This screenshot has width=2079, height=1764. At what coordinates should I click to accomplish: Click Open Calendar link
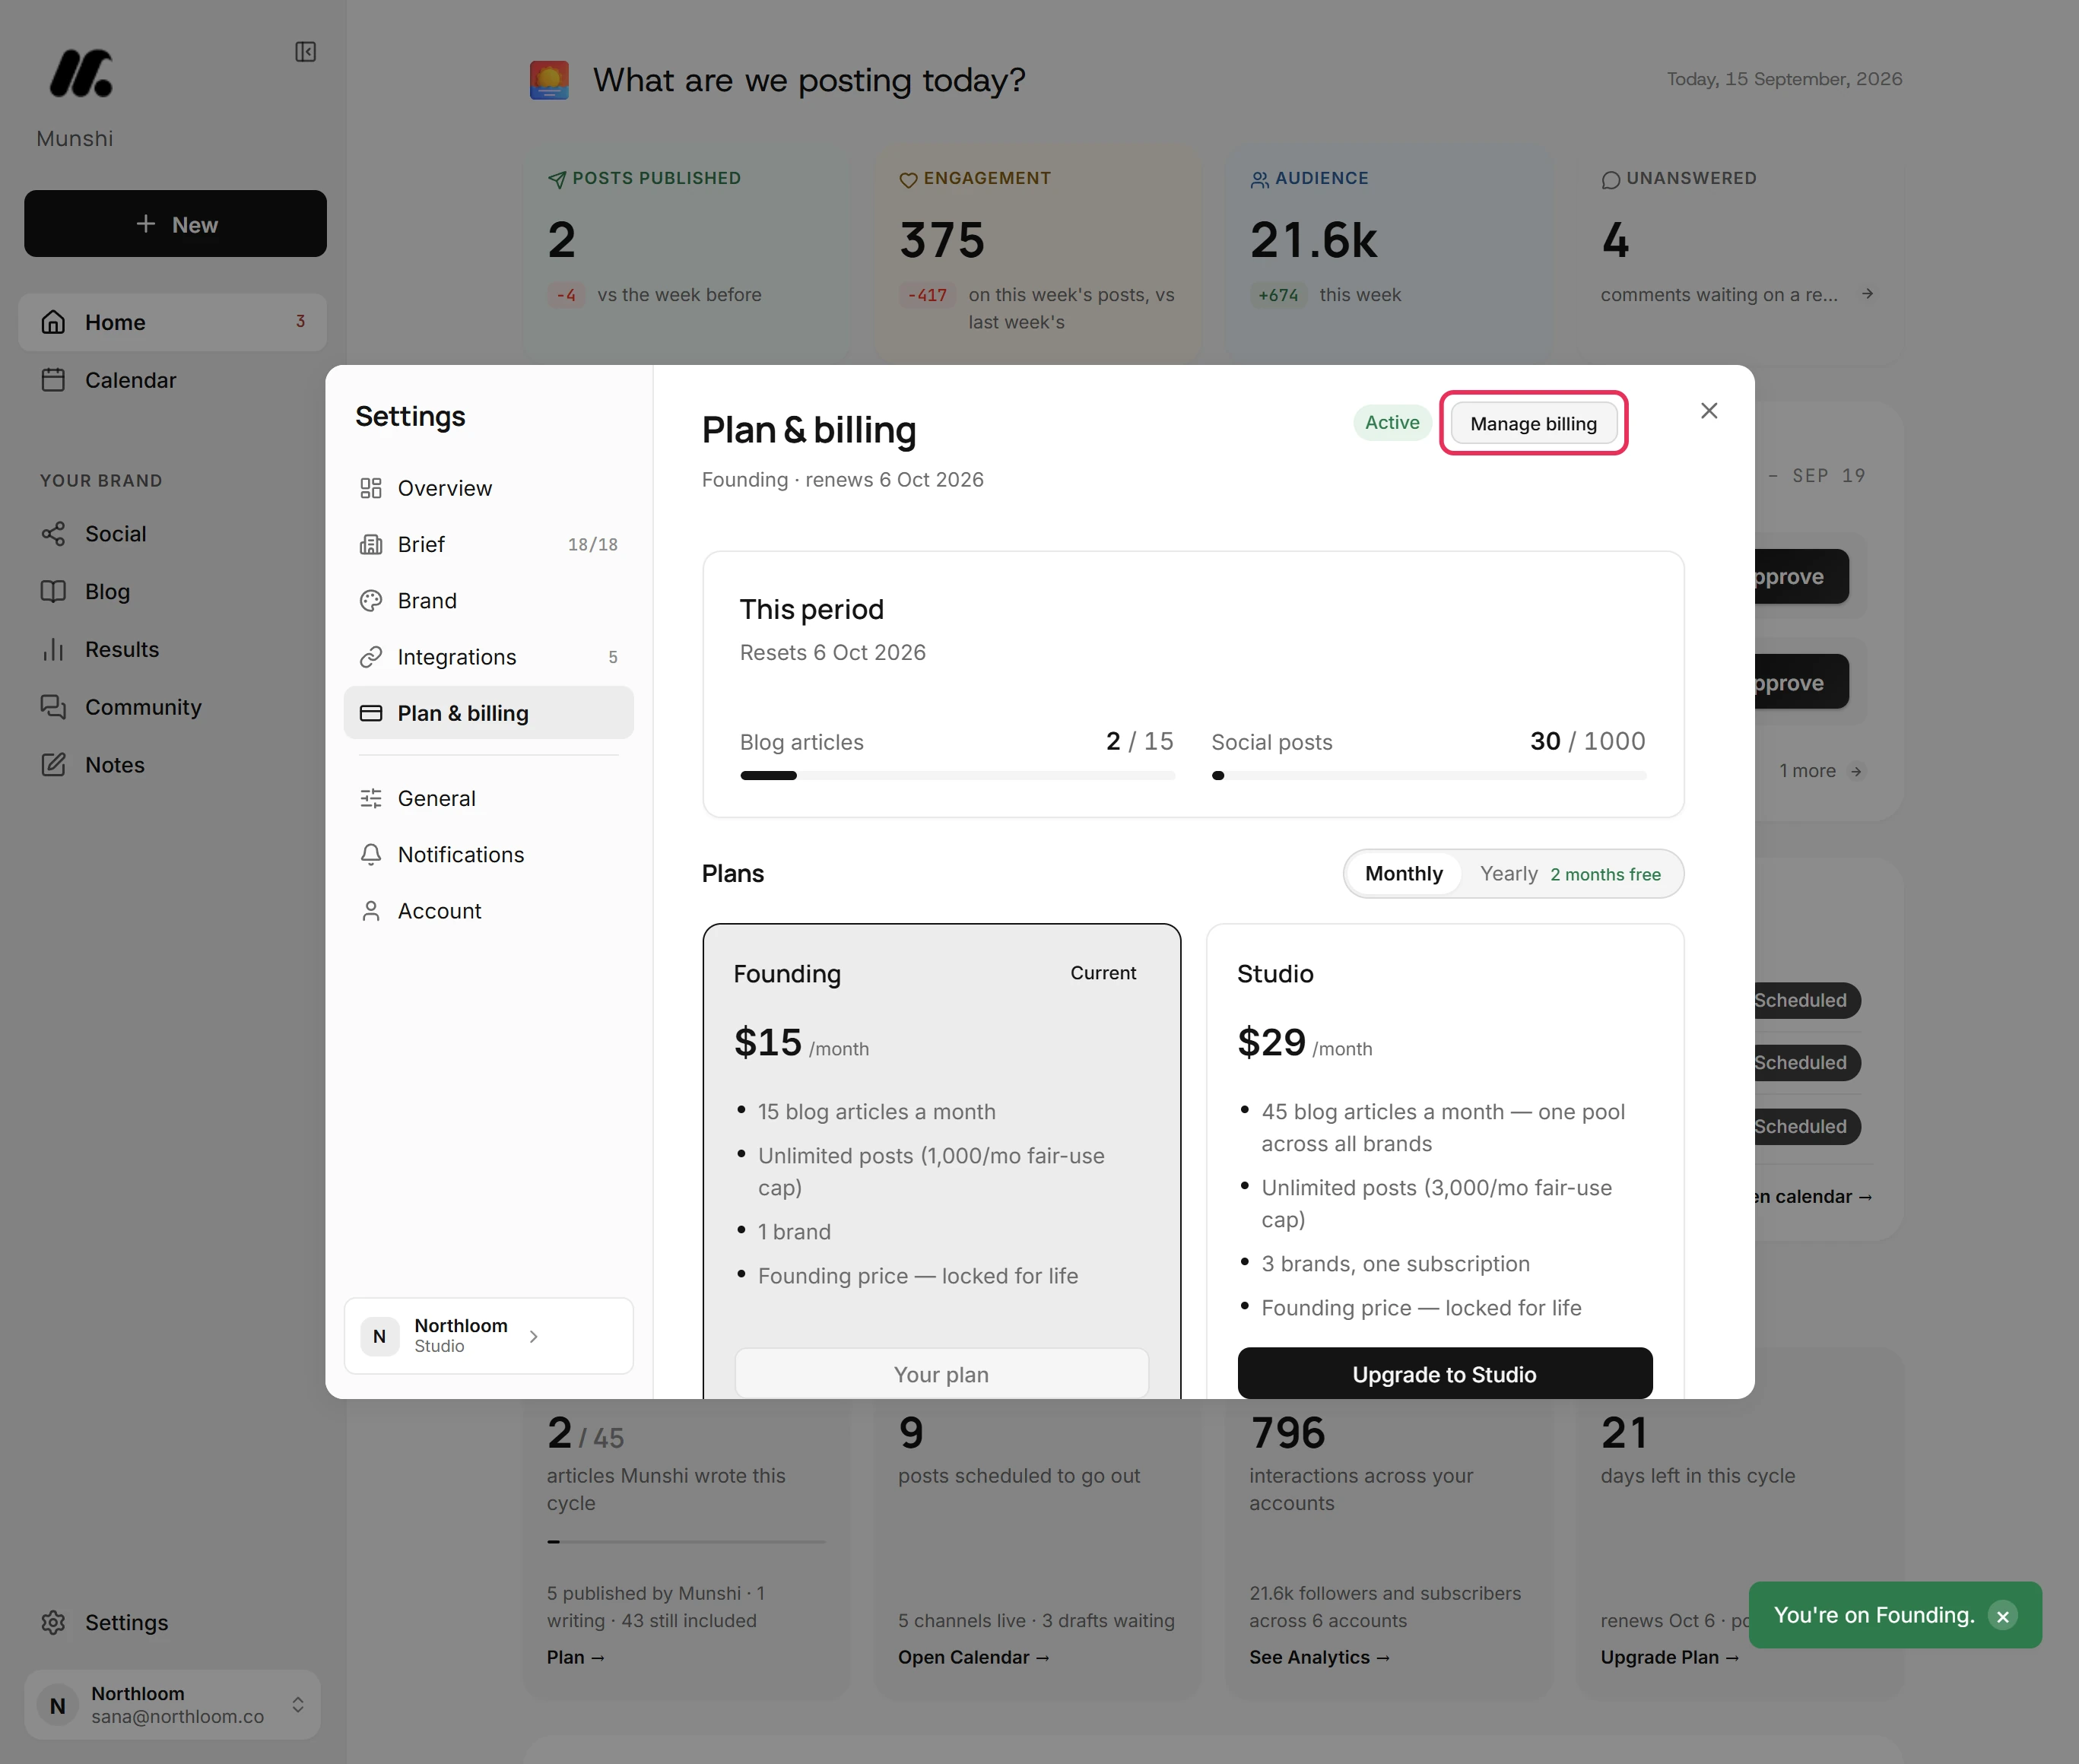pos(973,1657)
